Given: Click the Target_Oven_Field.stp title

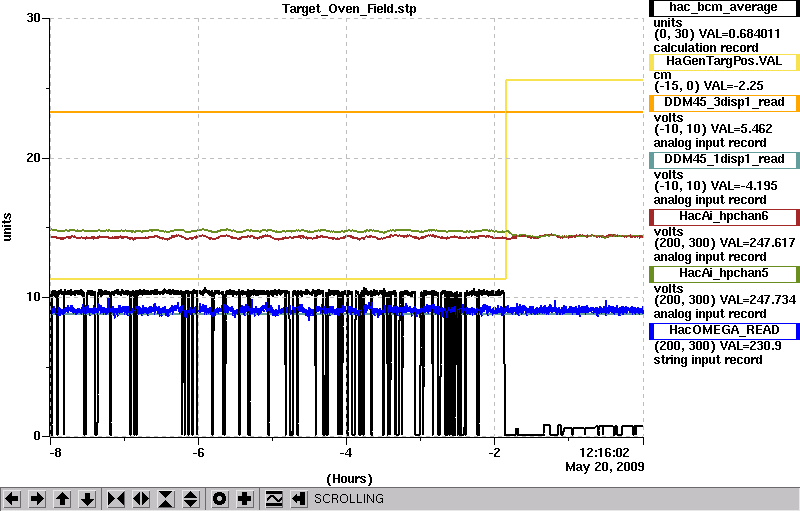Looking at the screenshot, I should tap(349, 9).
